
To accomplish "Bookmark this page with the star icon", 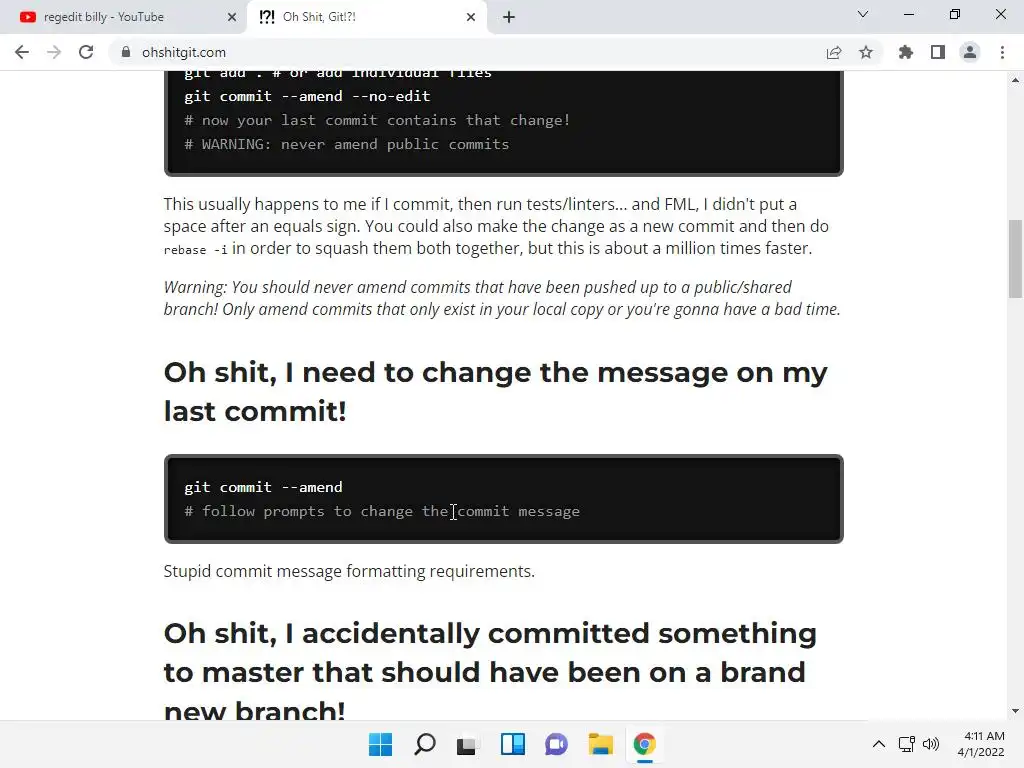I will pos(866,52).
